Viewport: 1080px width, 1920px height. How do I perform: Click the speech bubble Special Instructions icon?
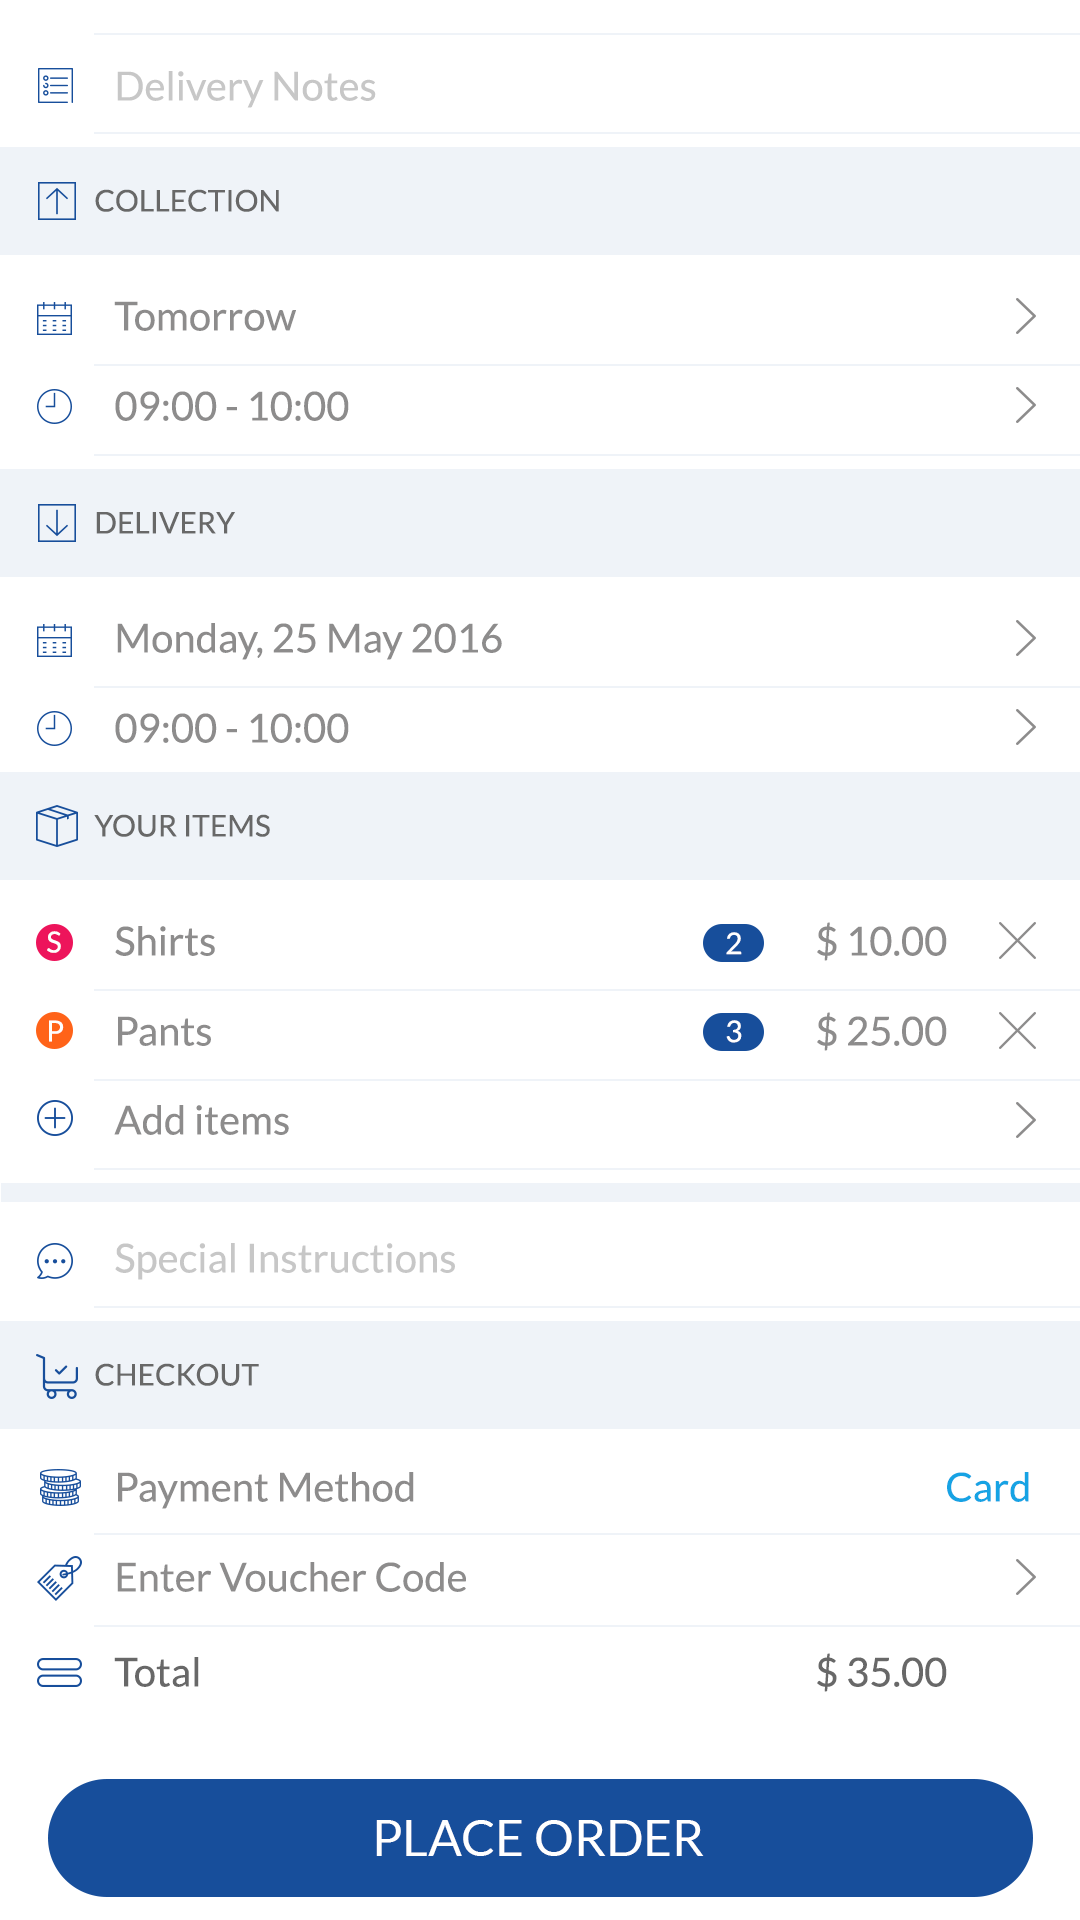point(55,1261)
